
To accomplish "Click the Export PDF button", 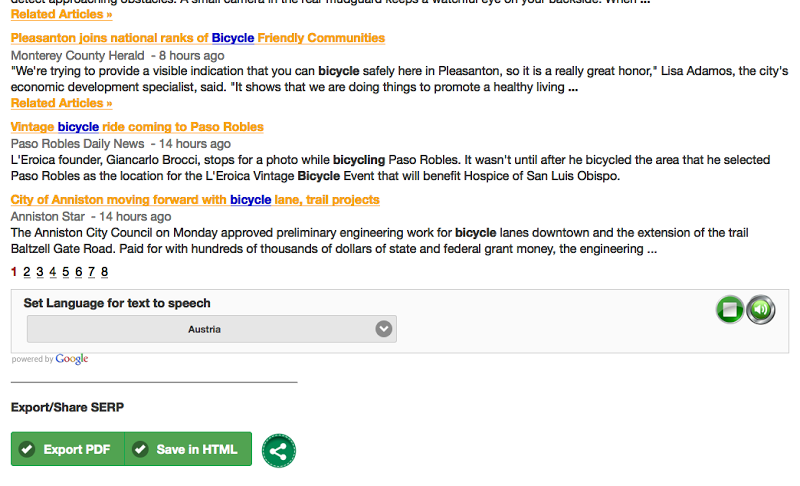I will point(67,450).
